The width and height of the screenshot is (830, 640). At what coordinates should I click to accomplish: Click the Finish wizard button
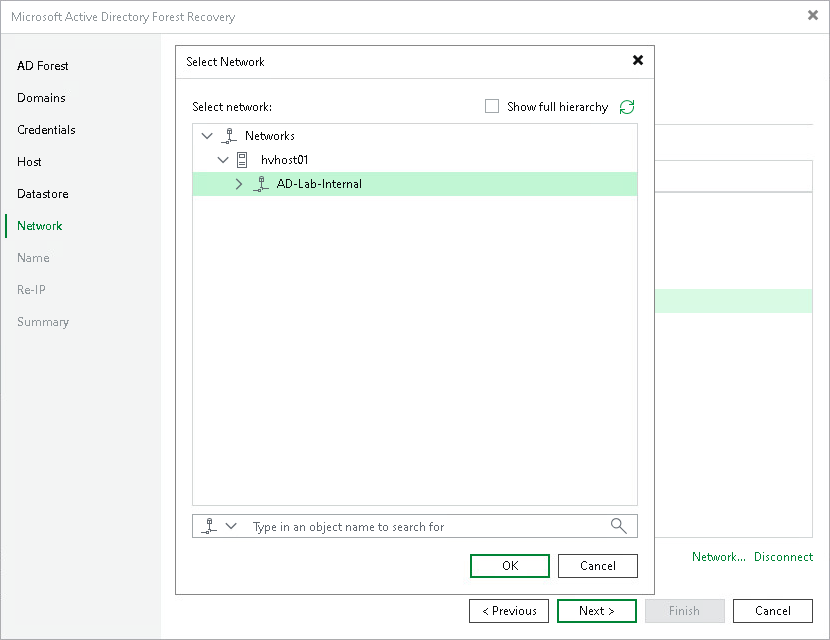tap(684, 611)
